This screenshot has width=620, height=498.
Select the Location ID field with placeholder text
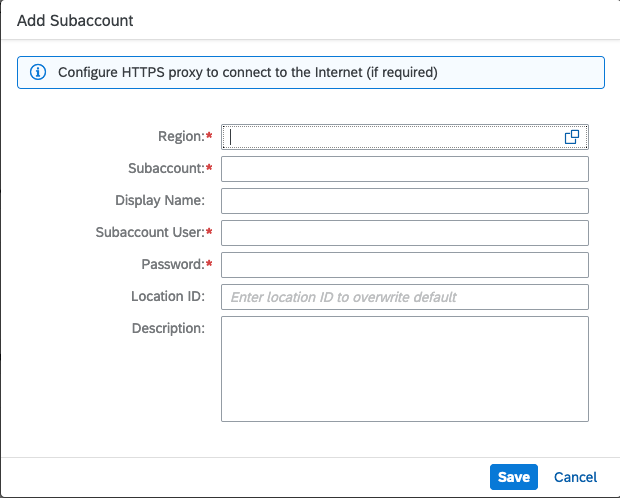click(405, 297)
